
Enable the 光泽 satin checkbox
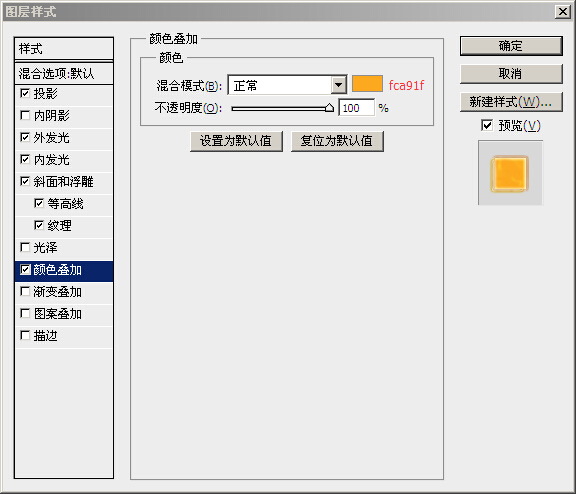tap(25, 248)
